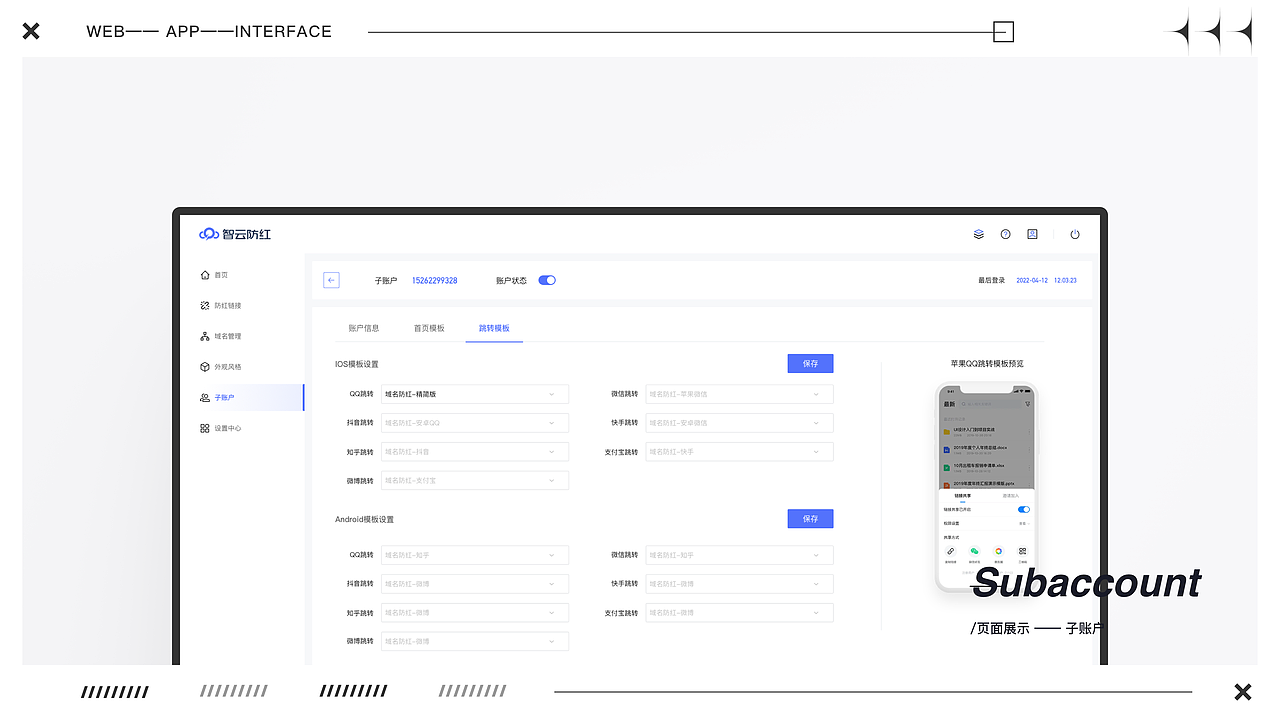Open Android 微信跳转 dropdown

click(x=739, y=555)
